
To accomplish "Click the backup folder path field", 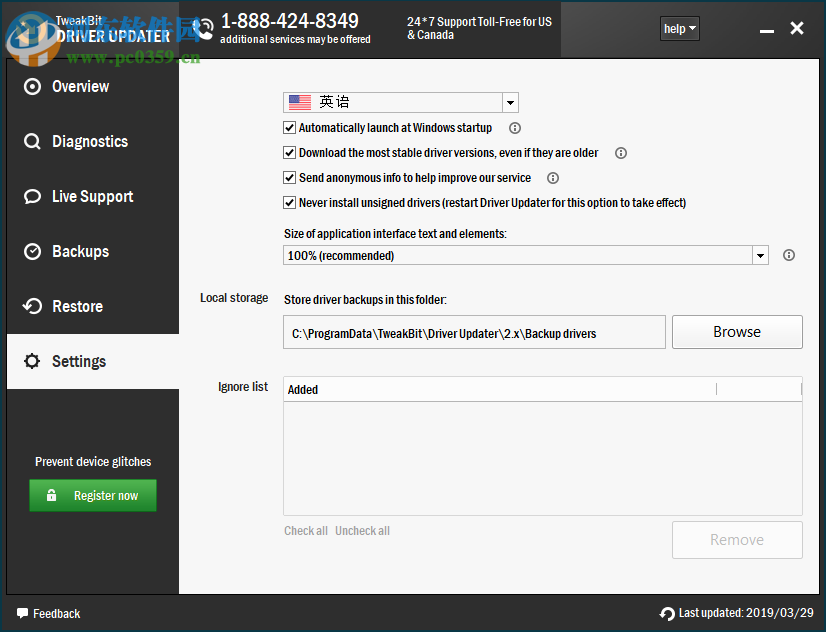I will click(474, 331).
